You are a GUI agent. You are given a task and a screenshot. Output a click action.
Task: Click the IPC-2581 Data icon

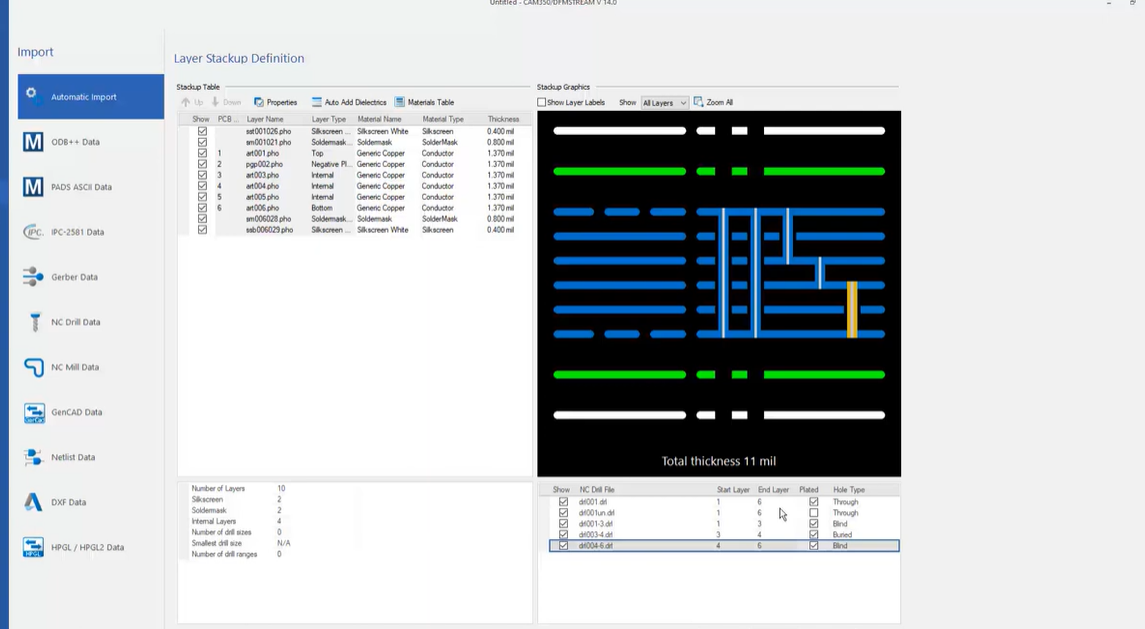[33, 232]
